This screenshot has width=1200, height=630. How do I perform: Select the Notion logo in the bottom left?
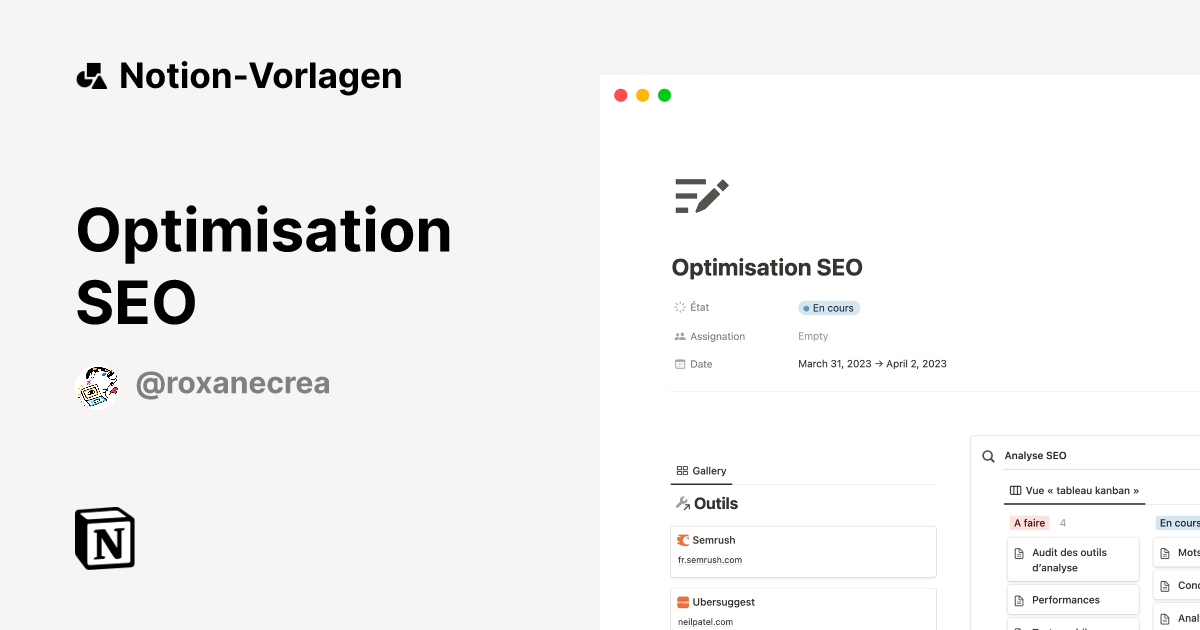104,538
